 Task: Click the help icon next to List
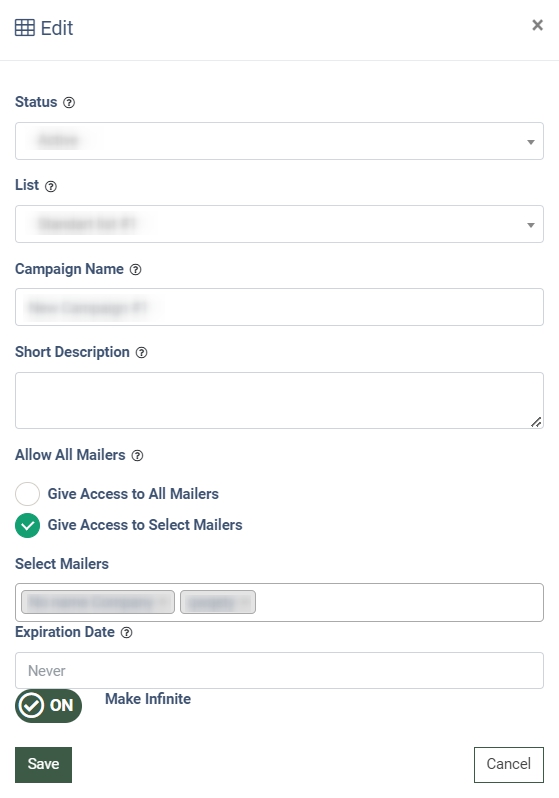pos(51,186)
